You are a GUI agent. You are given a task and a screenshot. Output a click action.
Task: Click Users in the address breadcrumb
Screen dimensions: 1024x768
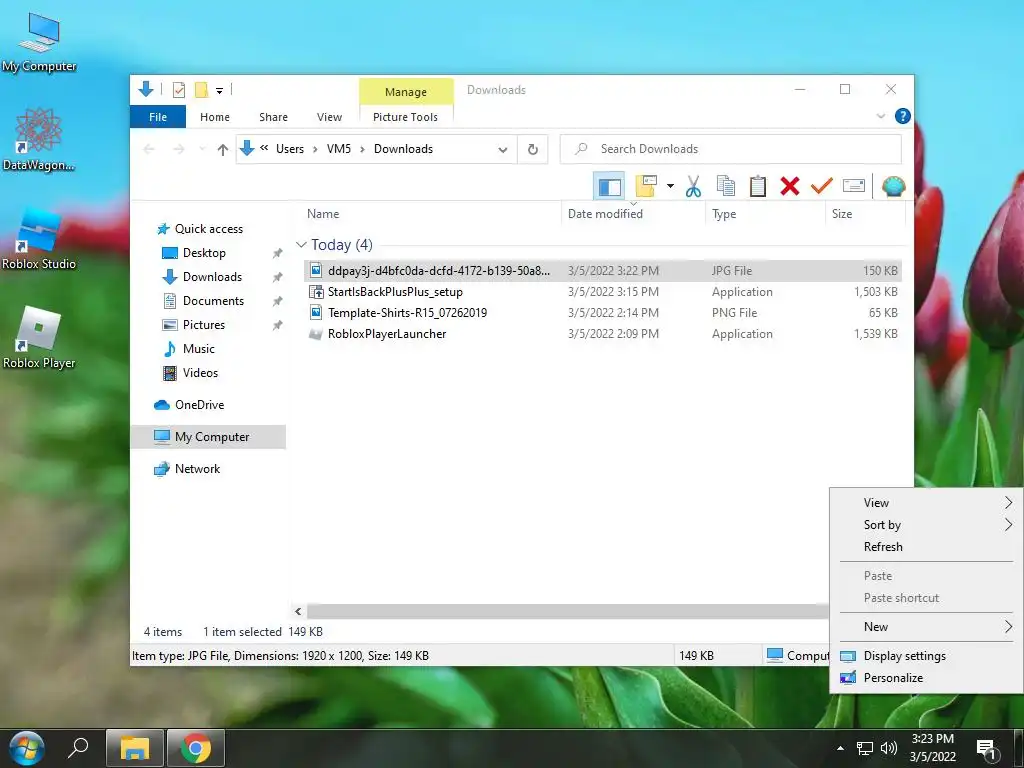coord(290,149)
